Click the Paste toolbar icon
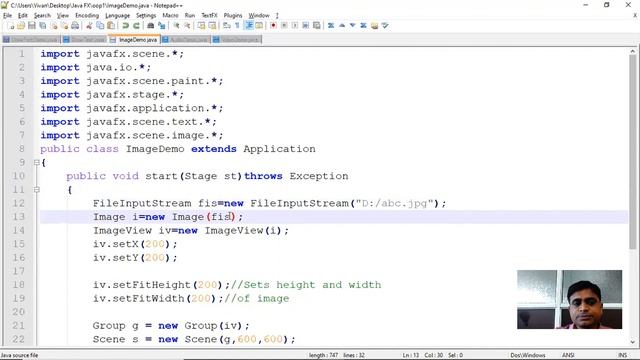Image resolution: width=640 pixels, height=360 pixels. (x=111, y=26)
